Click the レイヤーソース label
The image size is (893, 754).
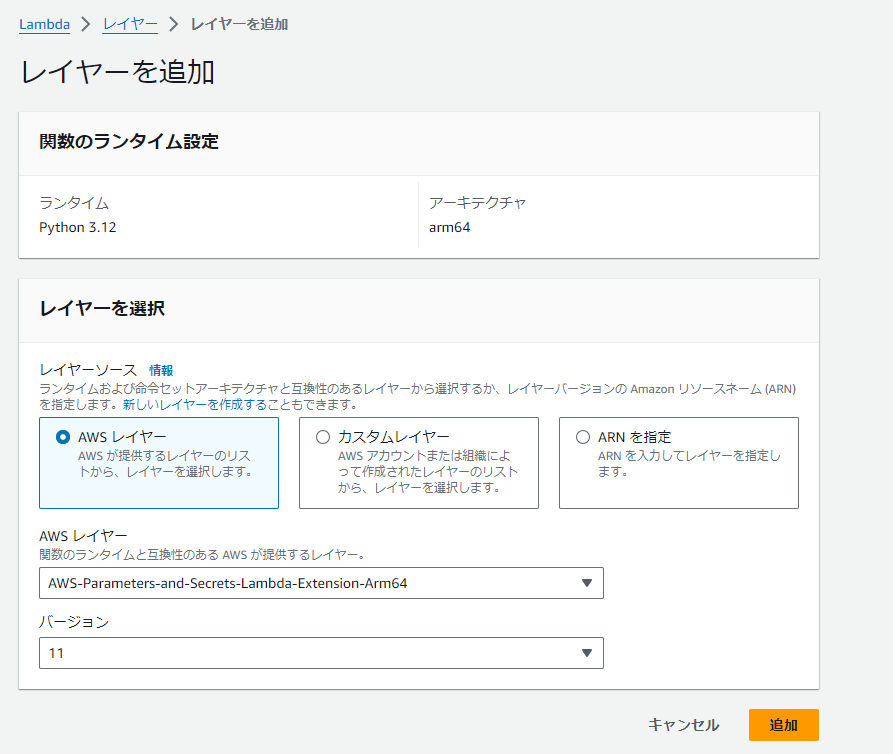pos(88,370)
